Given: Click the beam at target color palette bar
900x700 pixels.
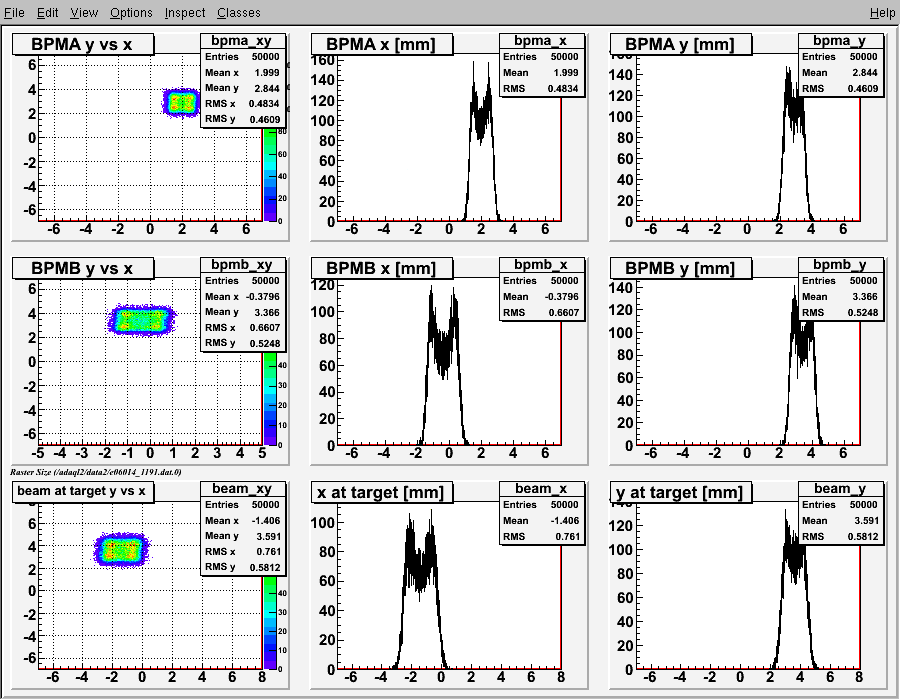Looking at the screenshot, I should coord(270,623).
